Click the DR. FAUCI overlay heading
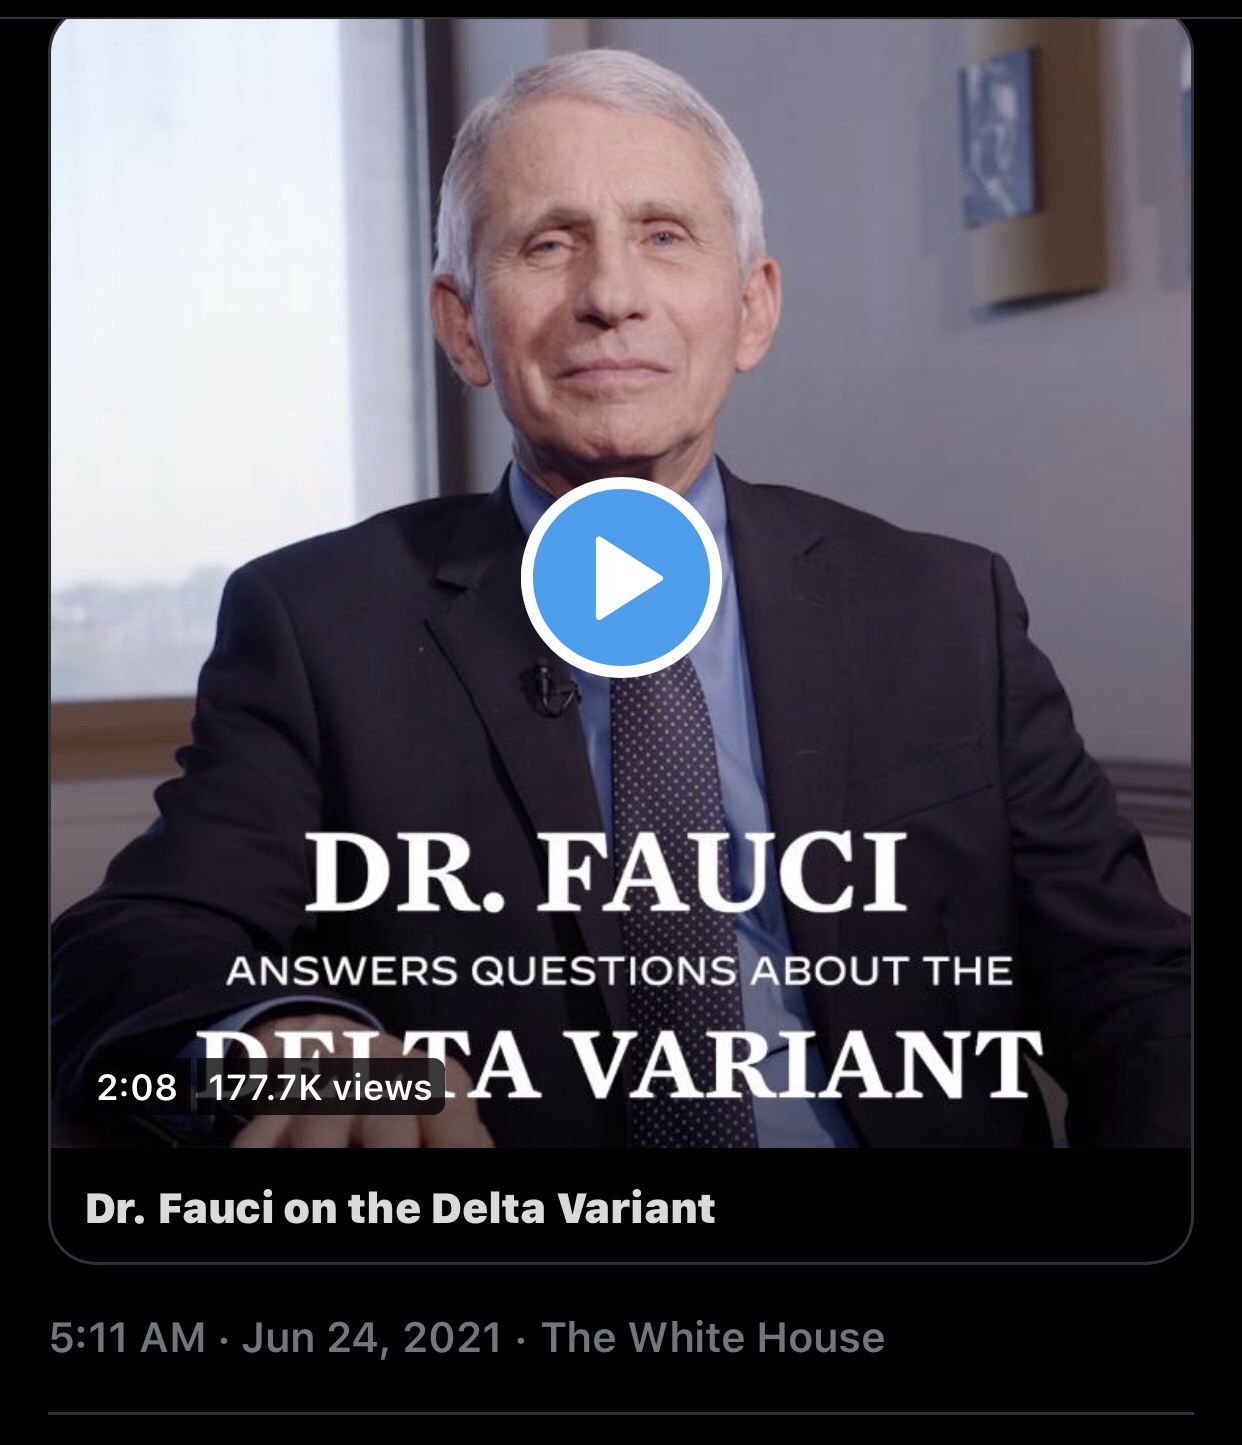 tap(606, 872)
